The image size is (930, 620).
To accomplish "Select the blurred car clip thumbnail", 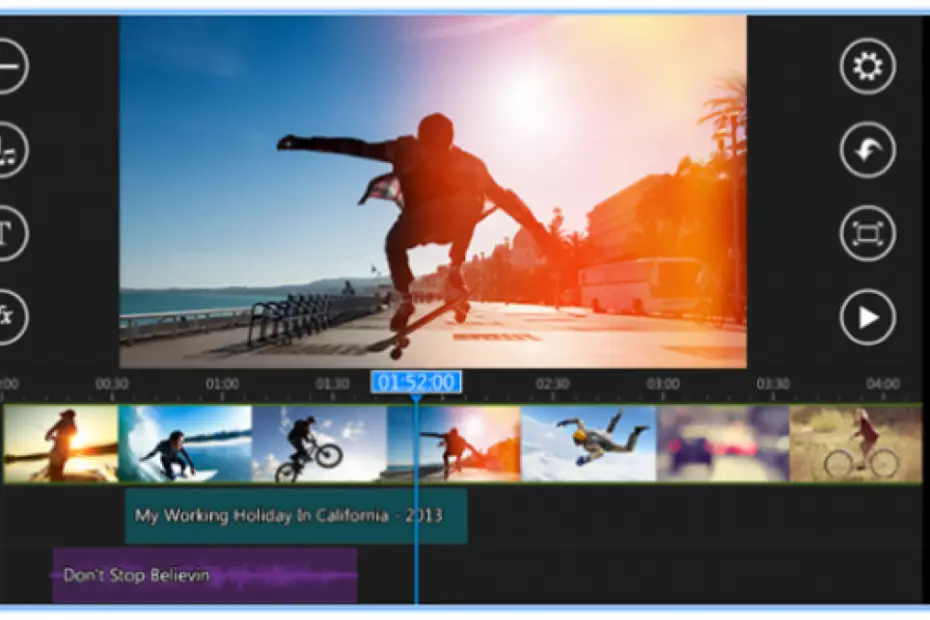I will pos(722,443).
